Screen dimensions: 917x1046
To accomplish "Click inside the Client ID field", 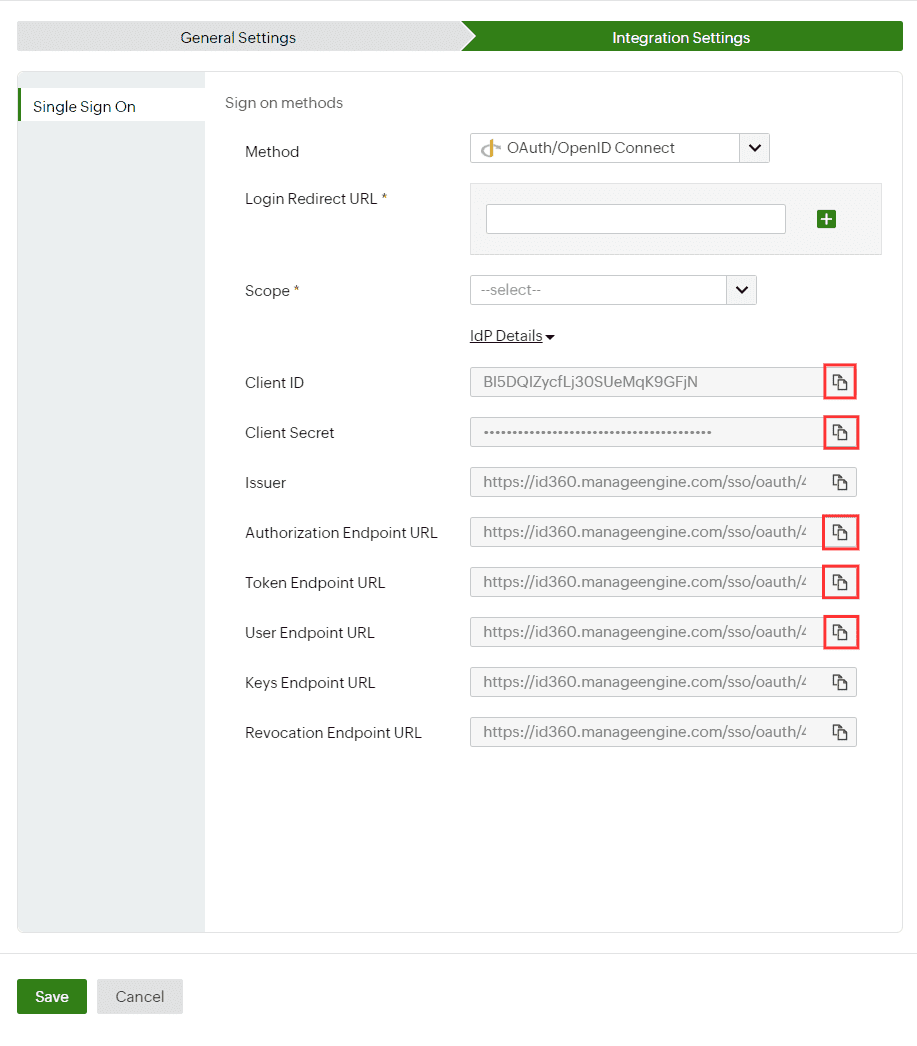I will coord(647,382).
